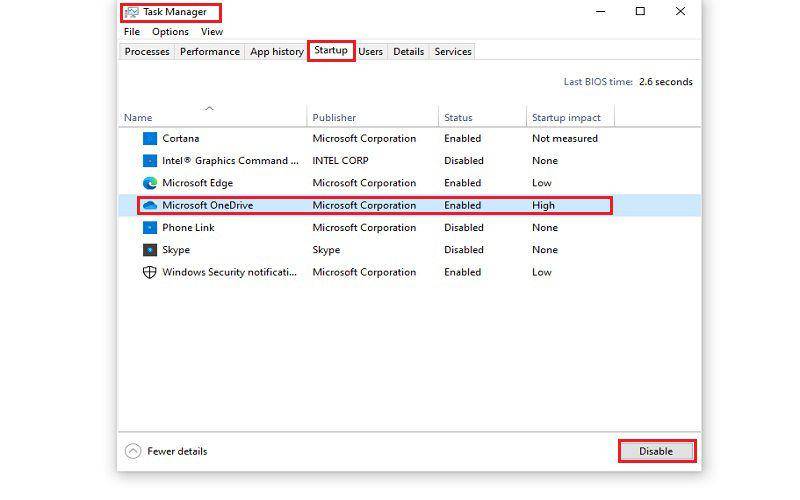The height and width of the screenshot is (500, 800).
Task: Close the Task Manager window
Action: pyautogui.click(x=680, y=11)
